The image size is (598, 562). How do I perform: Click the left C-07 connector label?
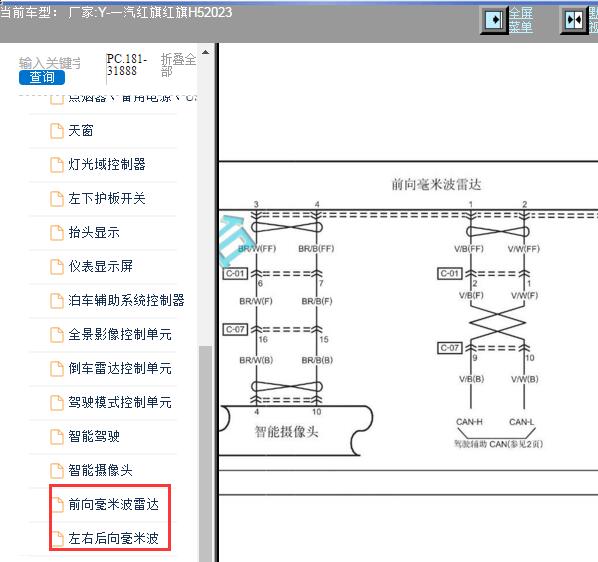pos(235,329)
